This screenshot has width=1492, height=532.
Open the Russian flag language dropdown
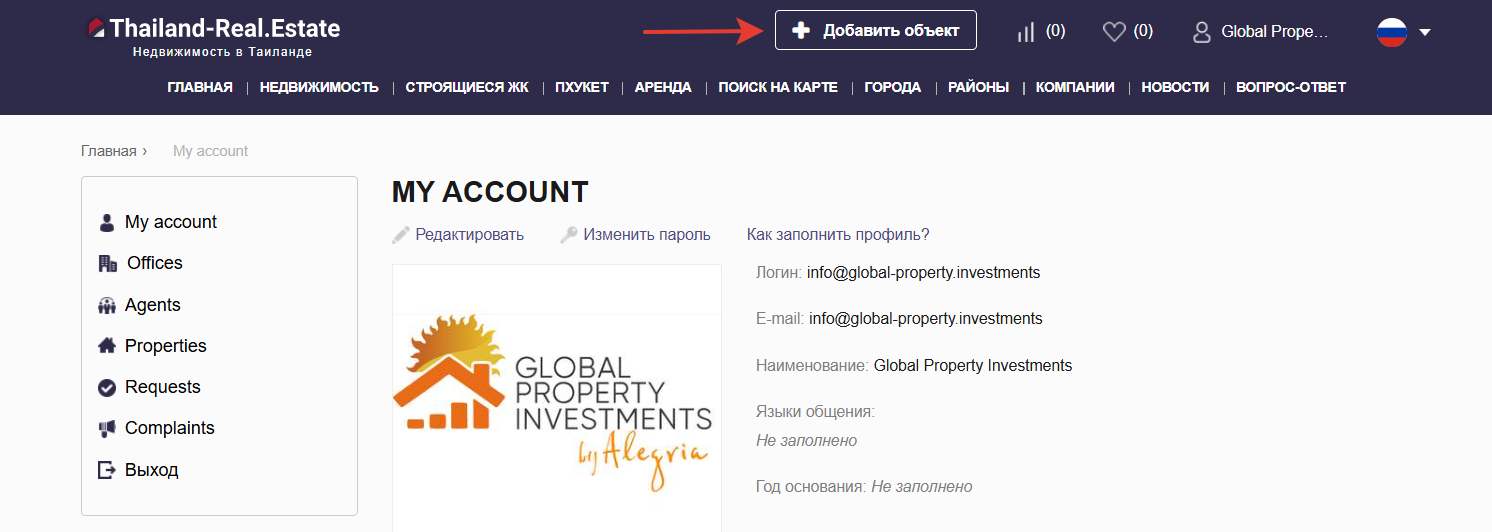click(1392, 32)
